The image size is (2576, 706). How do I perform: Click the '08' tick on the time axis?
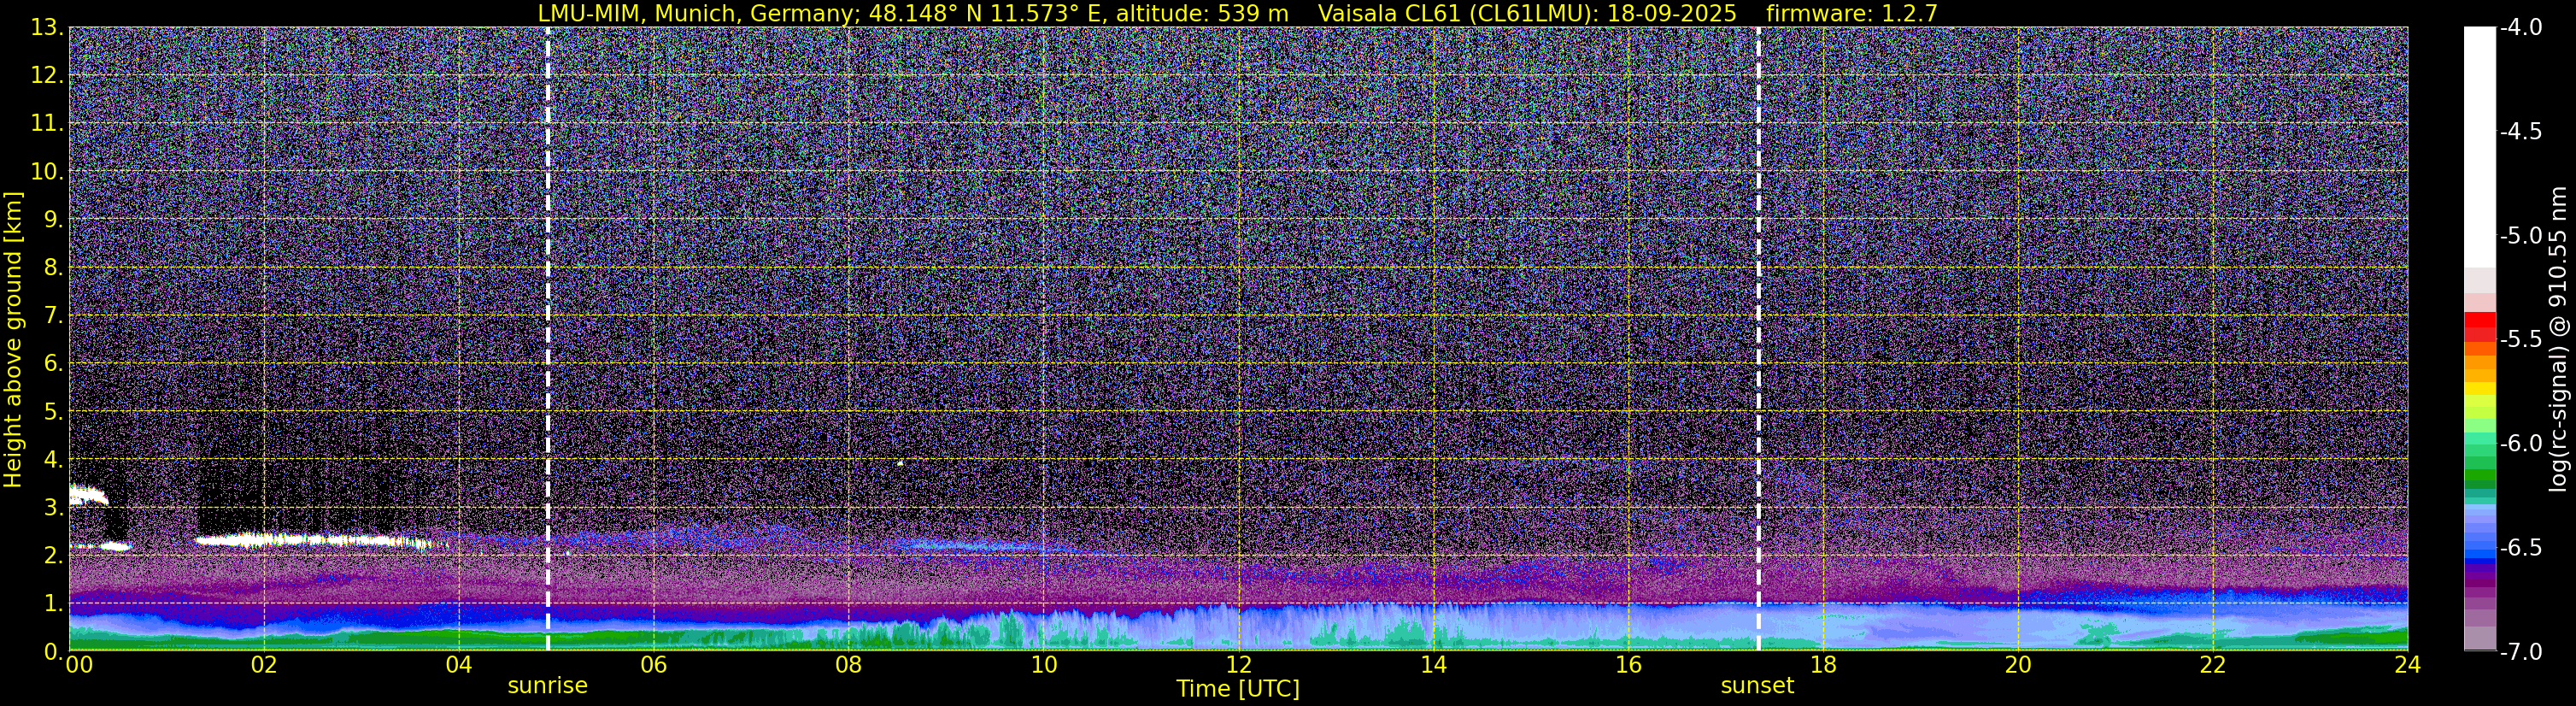coord(849,665)
